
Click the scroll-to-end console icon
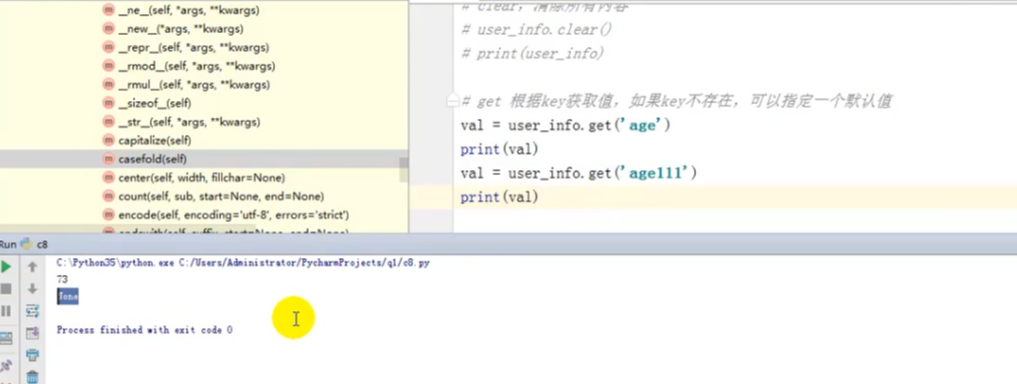click(x=32, y=333)
